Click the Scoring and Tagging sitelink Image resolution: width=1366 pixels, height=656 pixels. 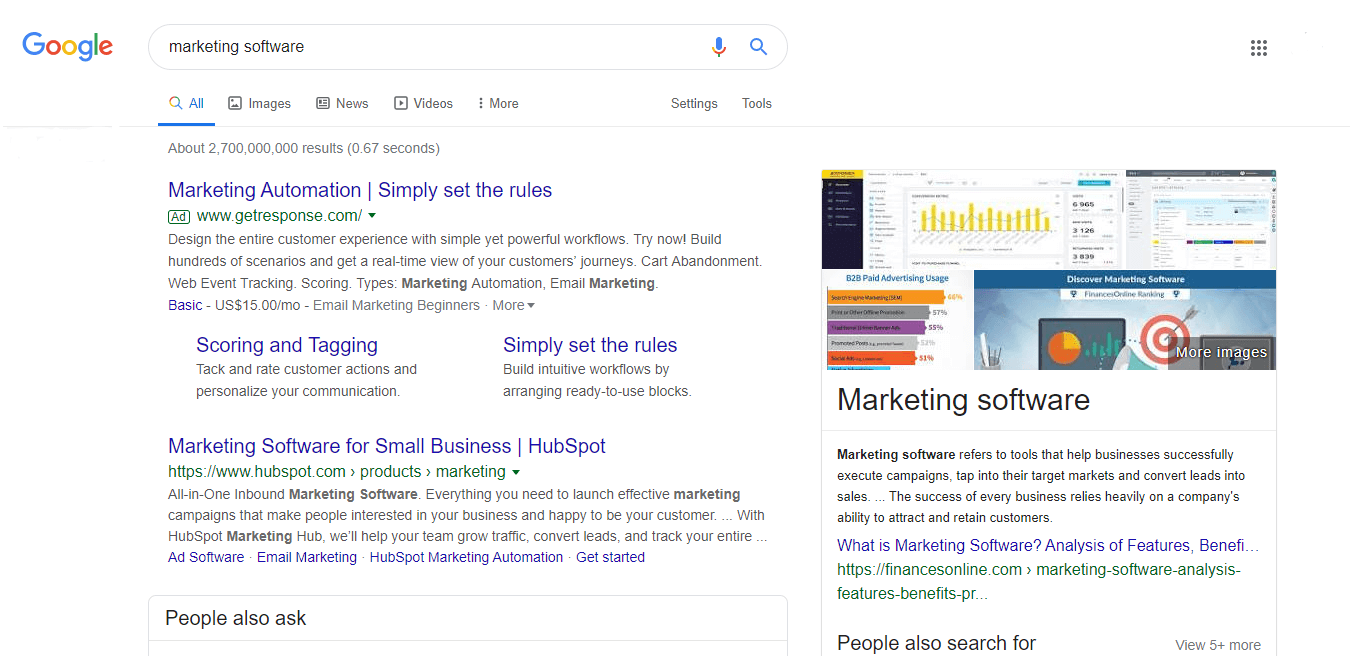(x=287, y=344)
